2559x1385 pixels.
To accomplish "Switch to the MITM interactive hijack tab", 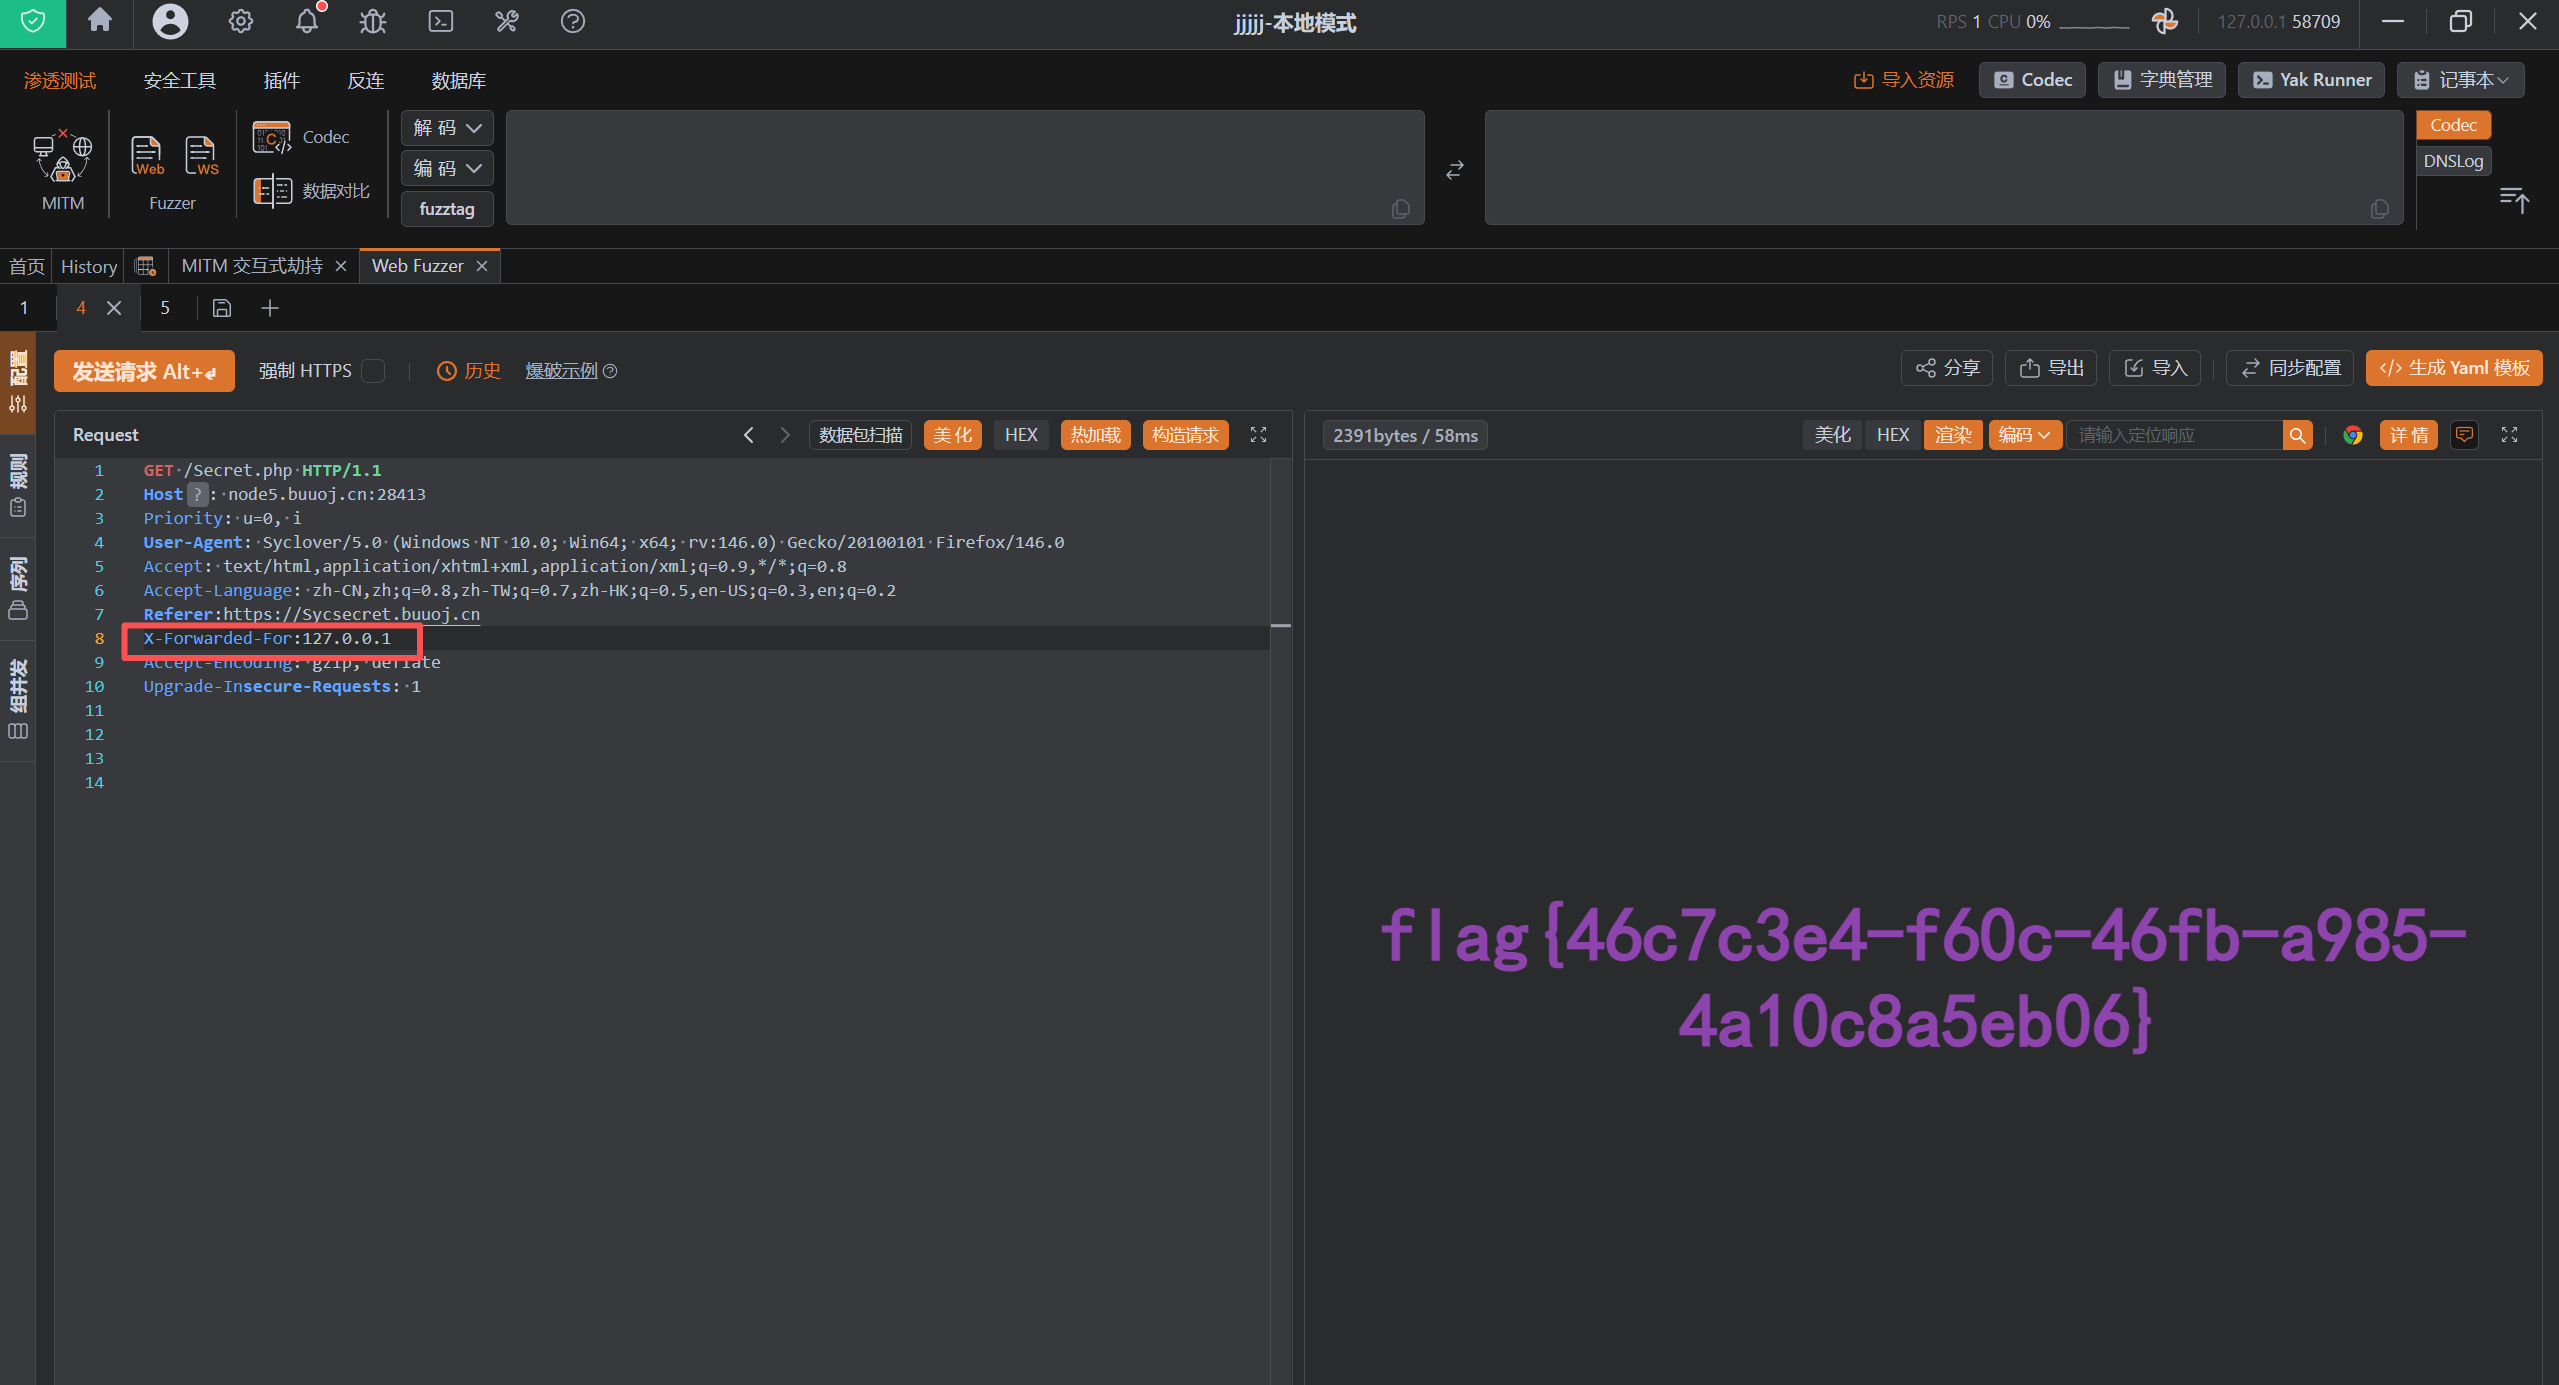I will click(x=252, y=266).
